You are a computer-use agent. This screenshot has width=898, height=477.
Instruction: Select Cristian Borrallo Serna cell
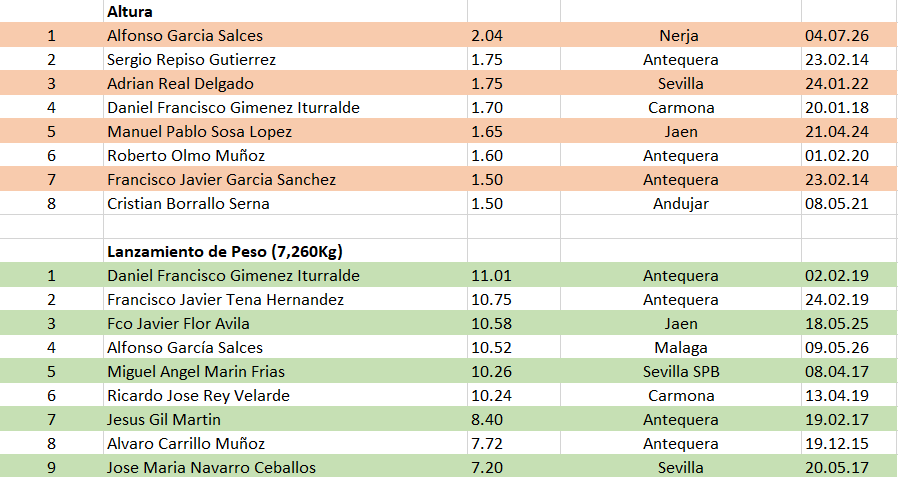(285, 203)
